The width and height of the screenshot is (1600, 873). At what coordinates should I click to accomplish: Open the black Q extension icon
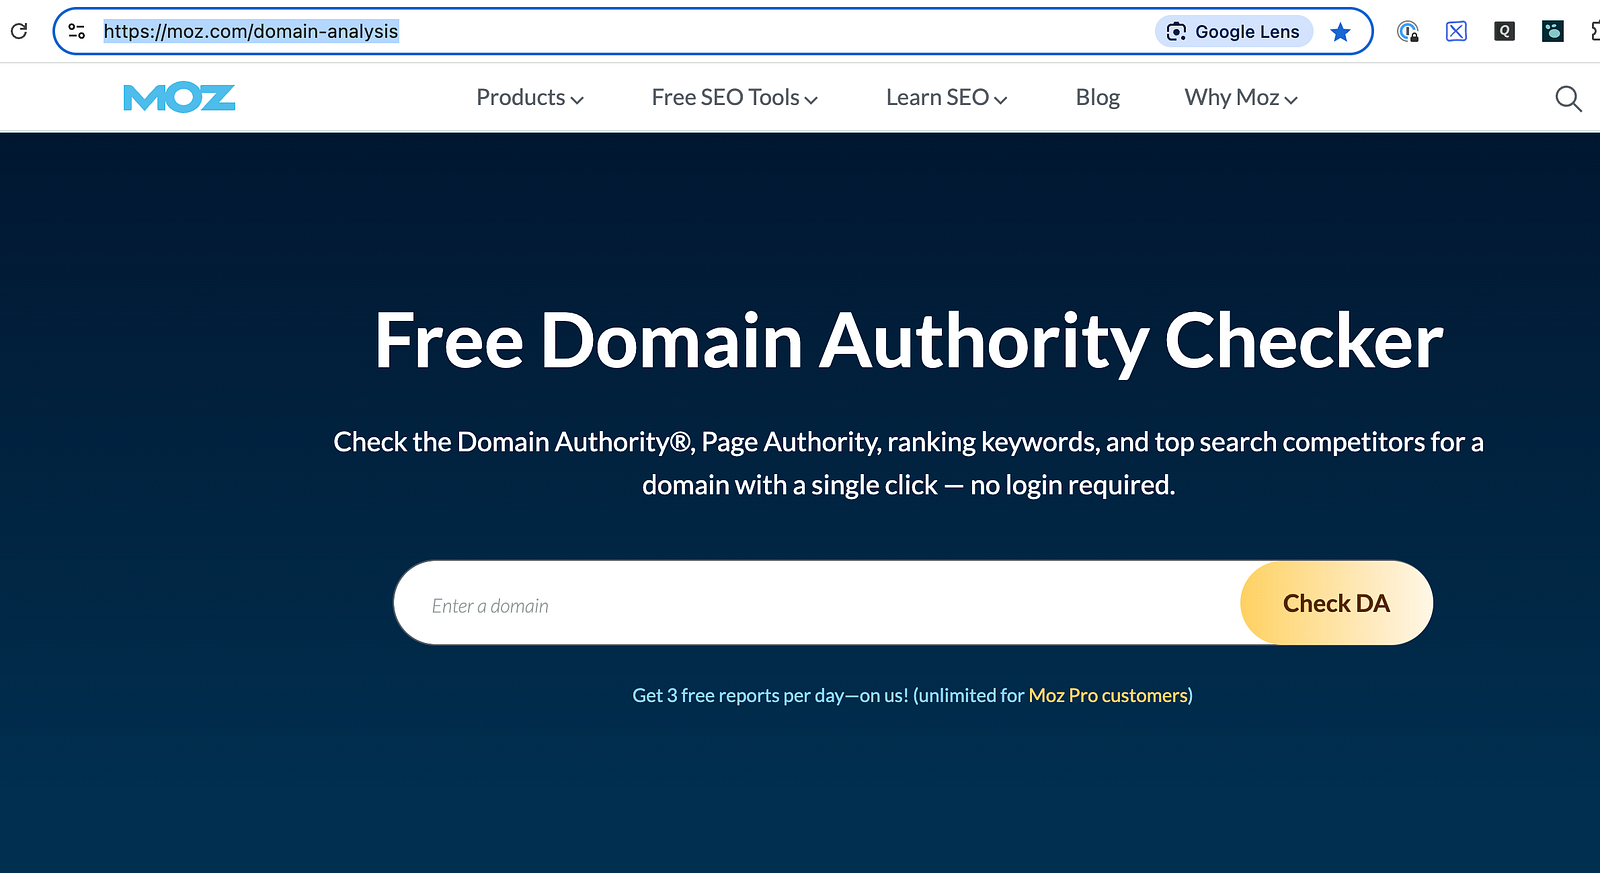[1504, 31]
